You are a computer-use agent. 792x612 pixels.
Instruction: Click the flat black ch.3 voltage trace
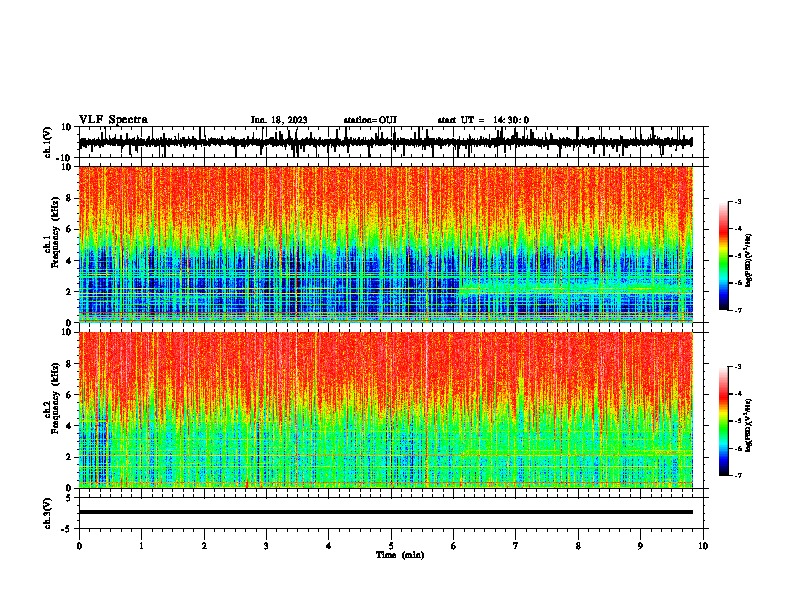click(x=385, y=512)
